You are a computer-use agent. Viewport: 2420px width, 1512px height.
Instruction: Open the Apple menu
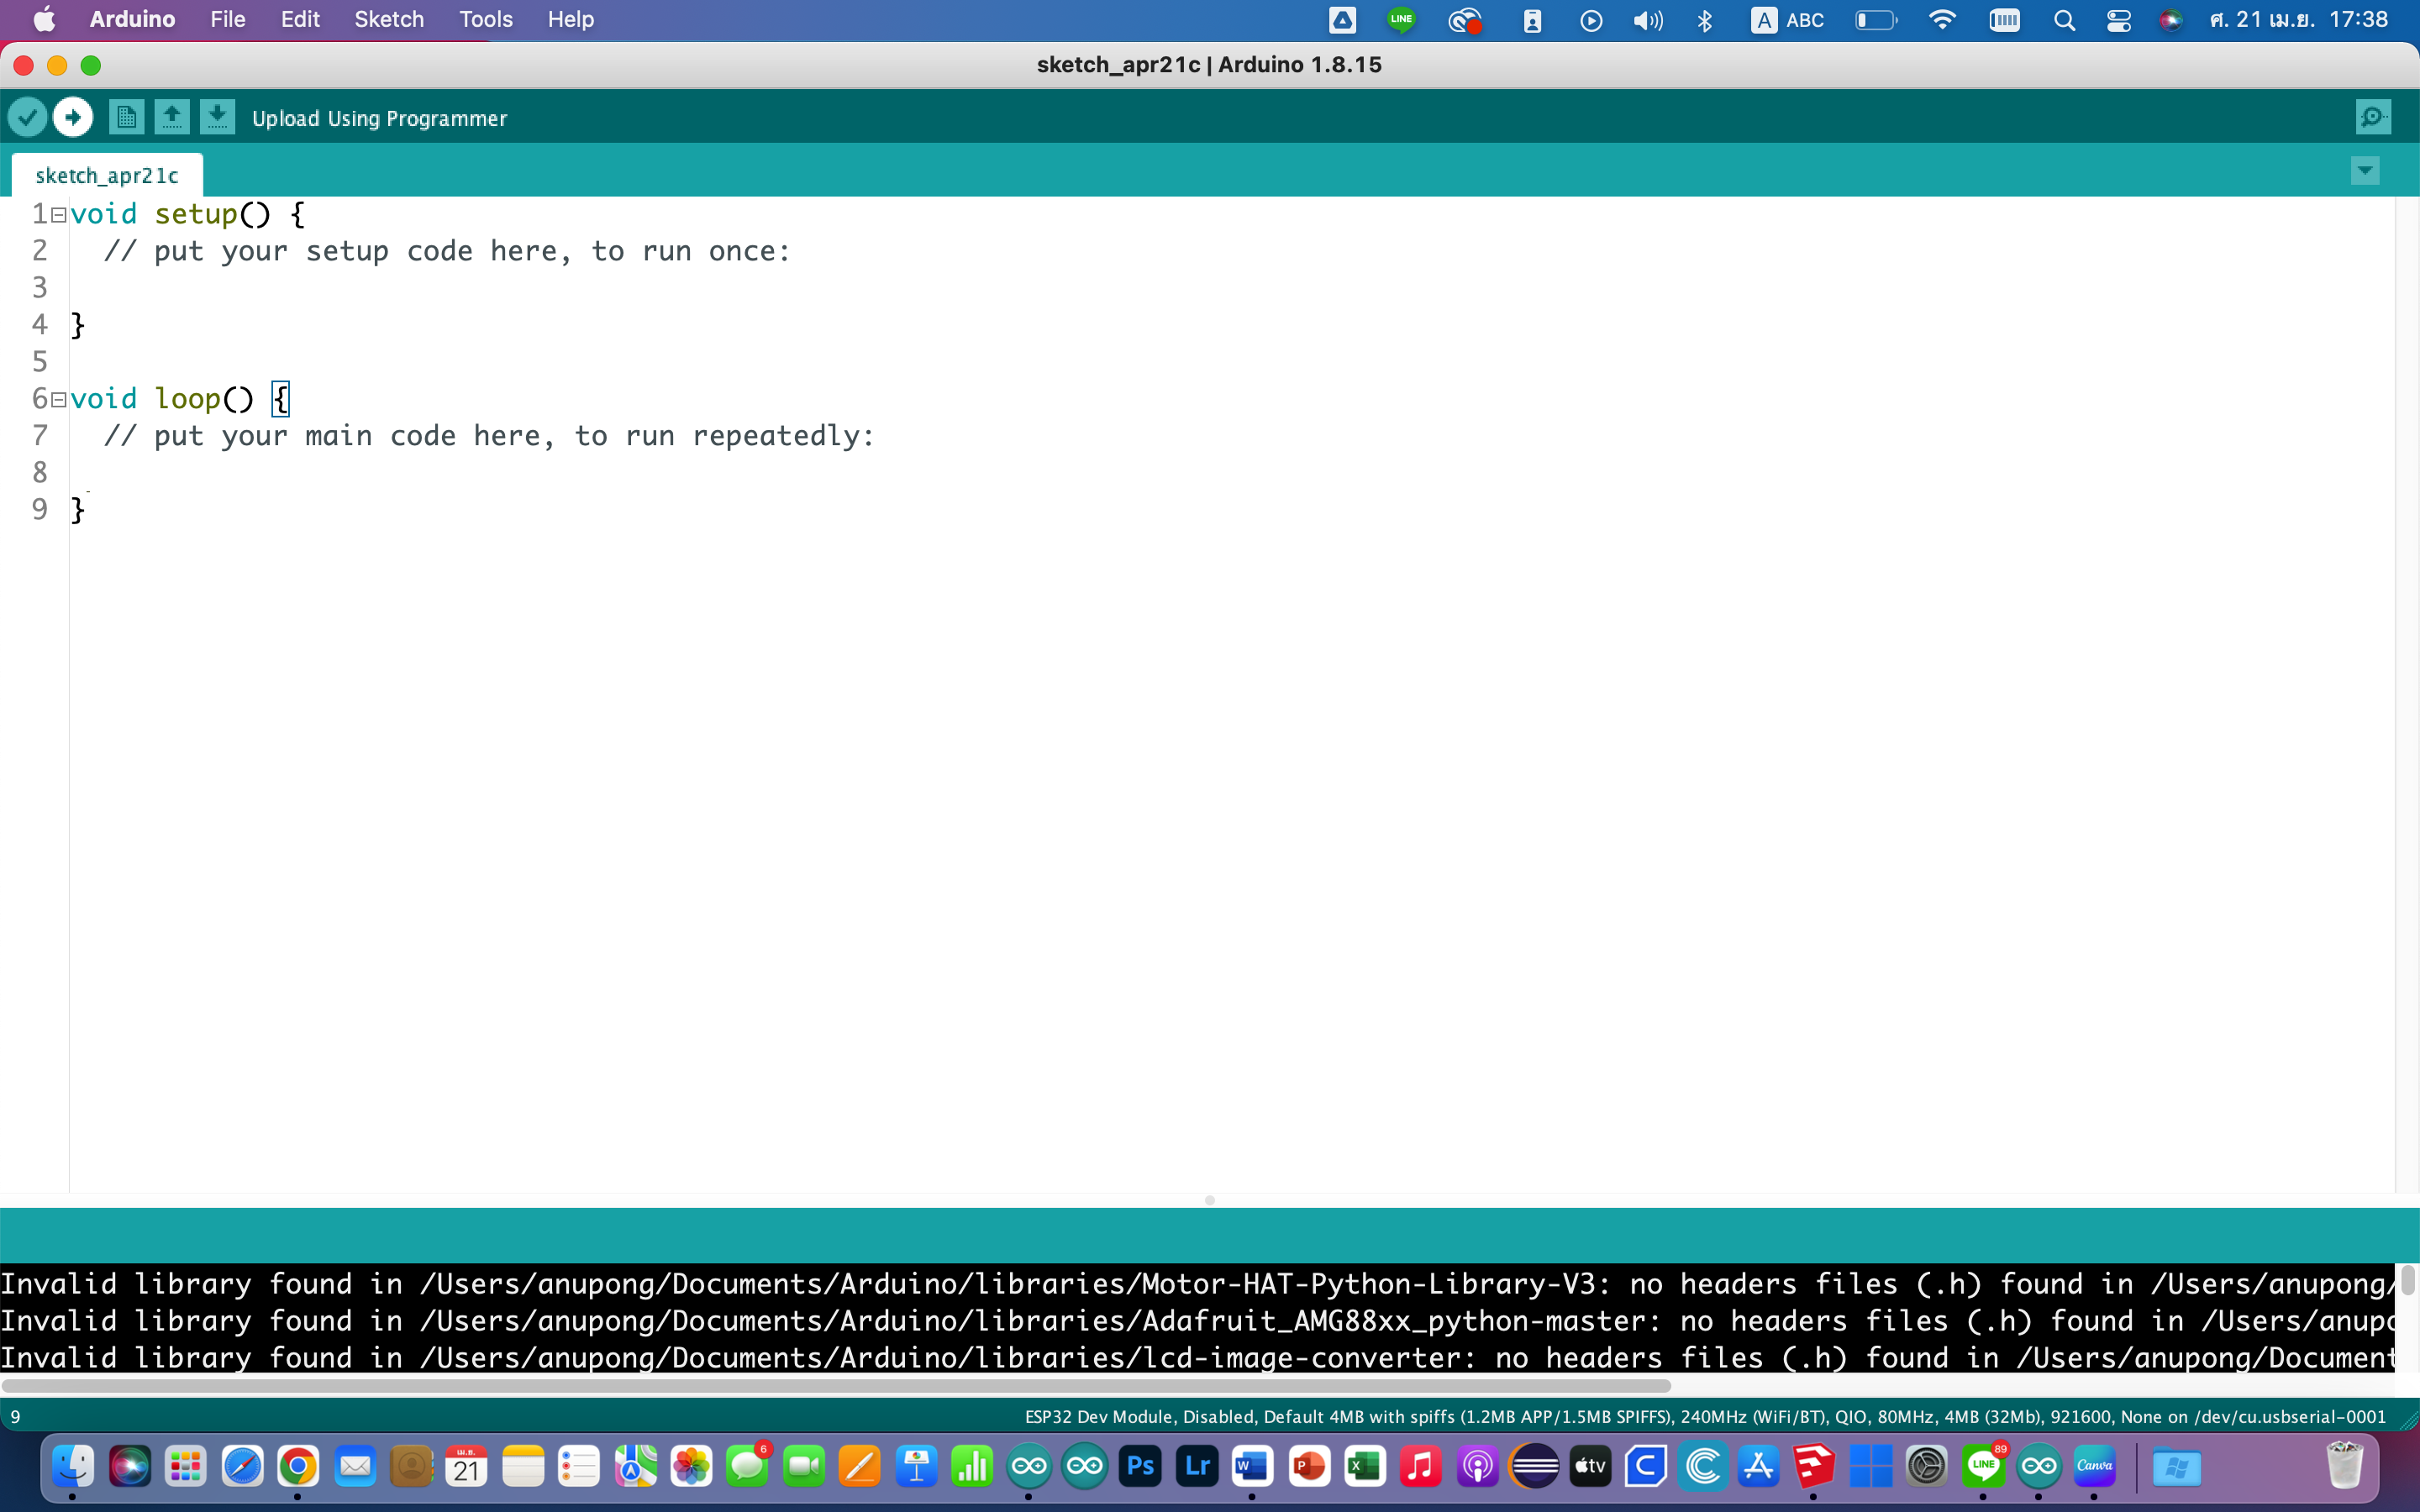(44, 19)
